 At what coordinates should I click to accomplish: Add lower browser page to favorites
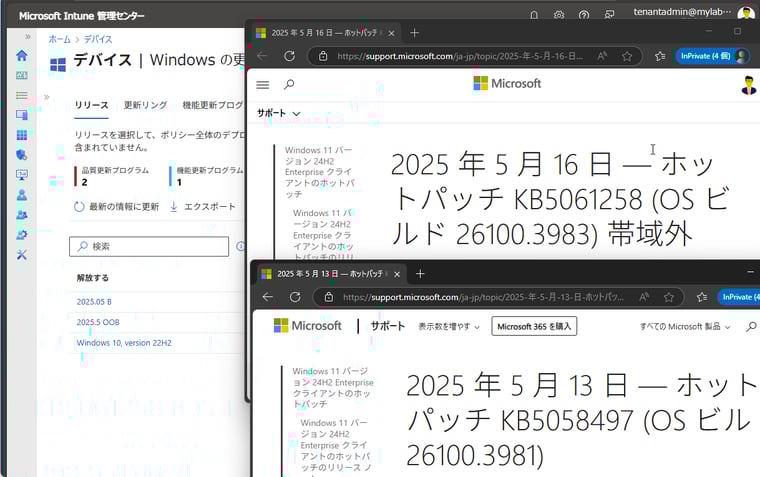tap(669, 297)
